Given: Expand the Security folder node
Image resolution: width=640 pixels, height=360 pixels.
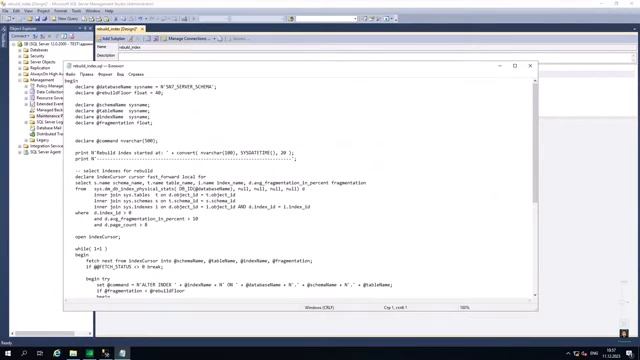Looking at the screenshot, I should click(x=20, y=56).
